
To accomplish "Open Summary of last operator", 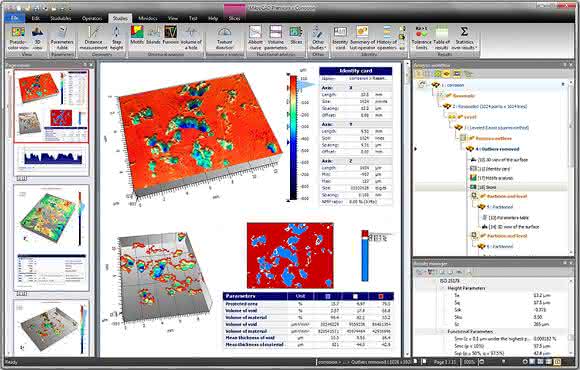I will tap(362, 38).
